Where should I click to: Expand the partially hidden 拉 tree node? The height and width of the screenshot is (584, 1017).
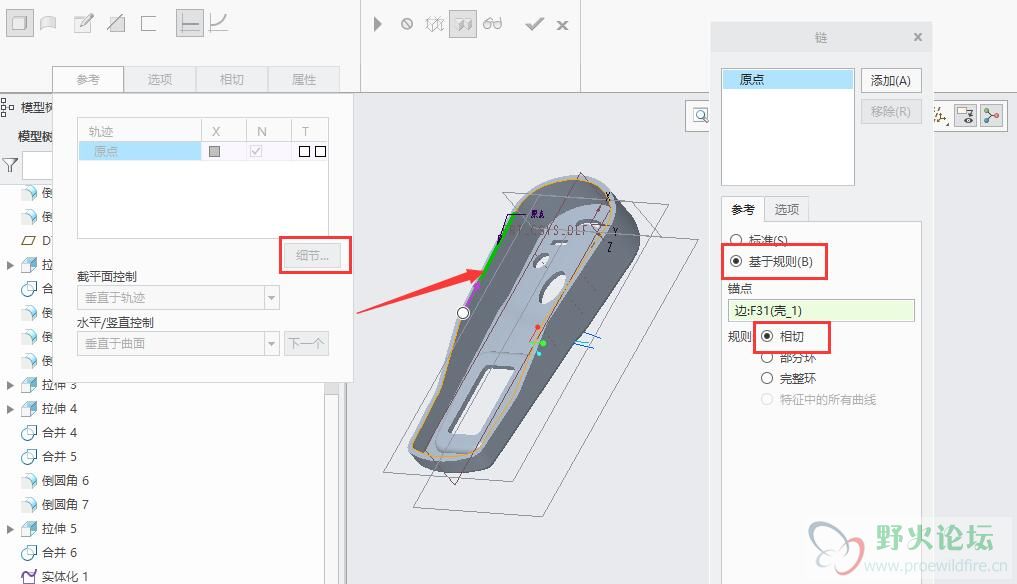point(10,265)
